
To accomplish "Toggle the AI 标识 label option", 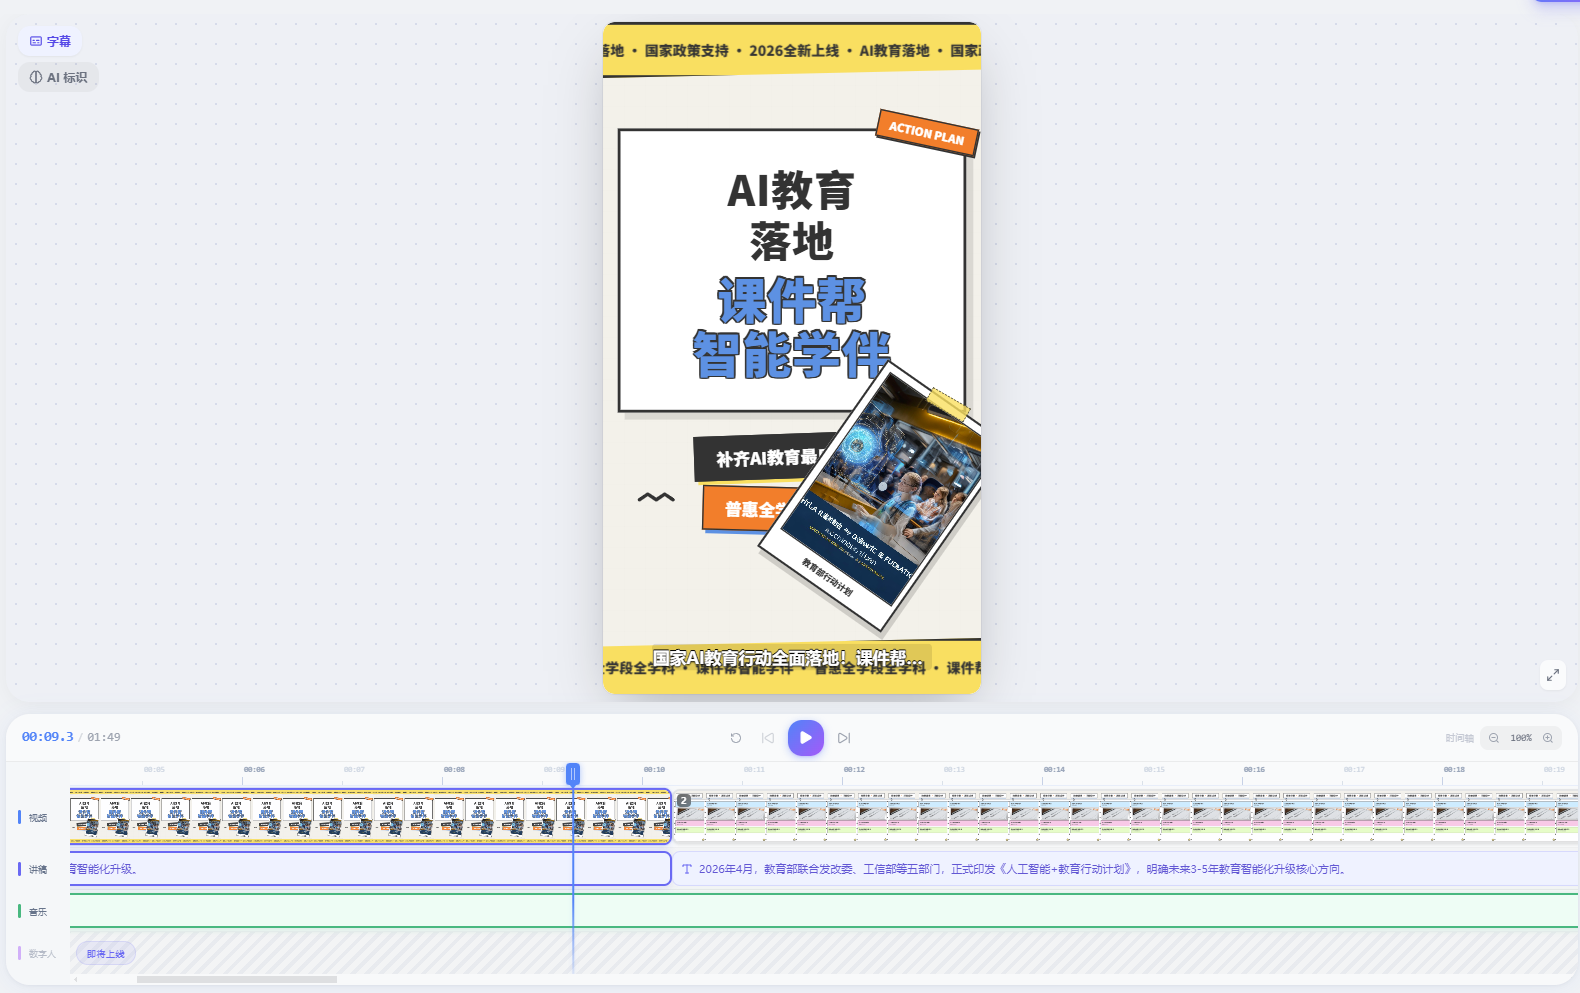I will pyautogui.click(x=58, y=77).
